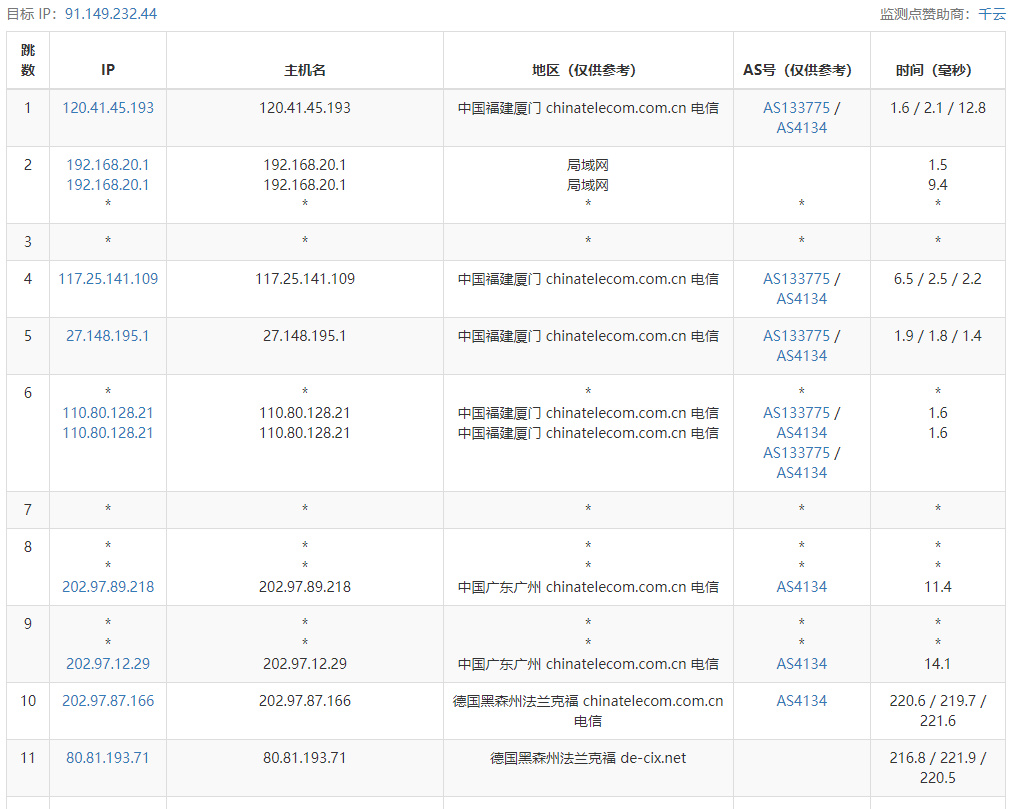Click AS4134 link in hop 5 row
Viewport: 1010px width, 809px height.
(801, 356)
